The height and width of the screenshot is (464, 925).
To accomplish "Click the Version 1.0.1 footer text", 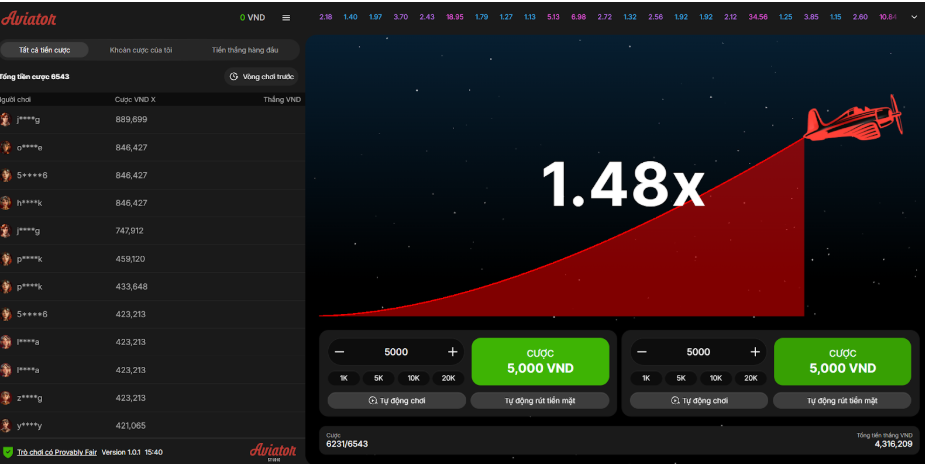I will pyautogui.click(x=121, y=452).
